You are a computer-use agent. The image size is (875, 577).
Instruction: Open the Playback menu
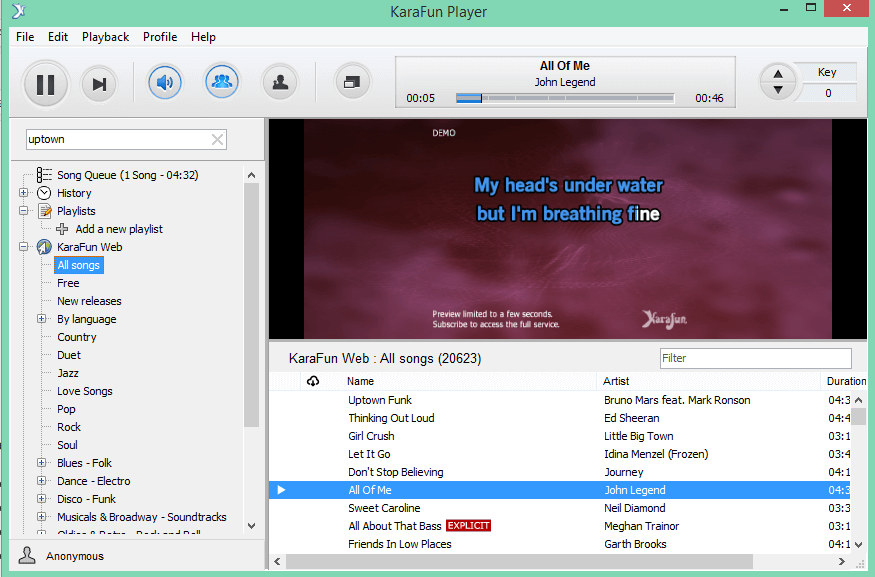pyautogui.click(x=105, y=37)
